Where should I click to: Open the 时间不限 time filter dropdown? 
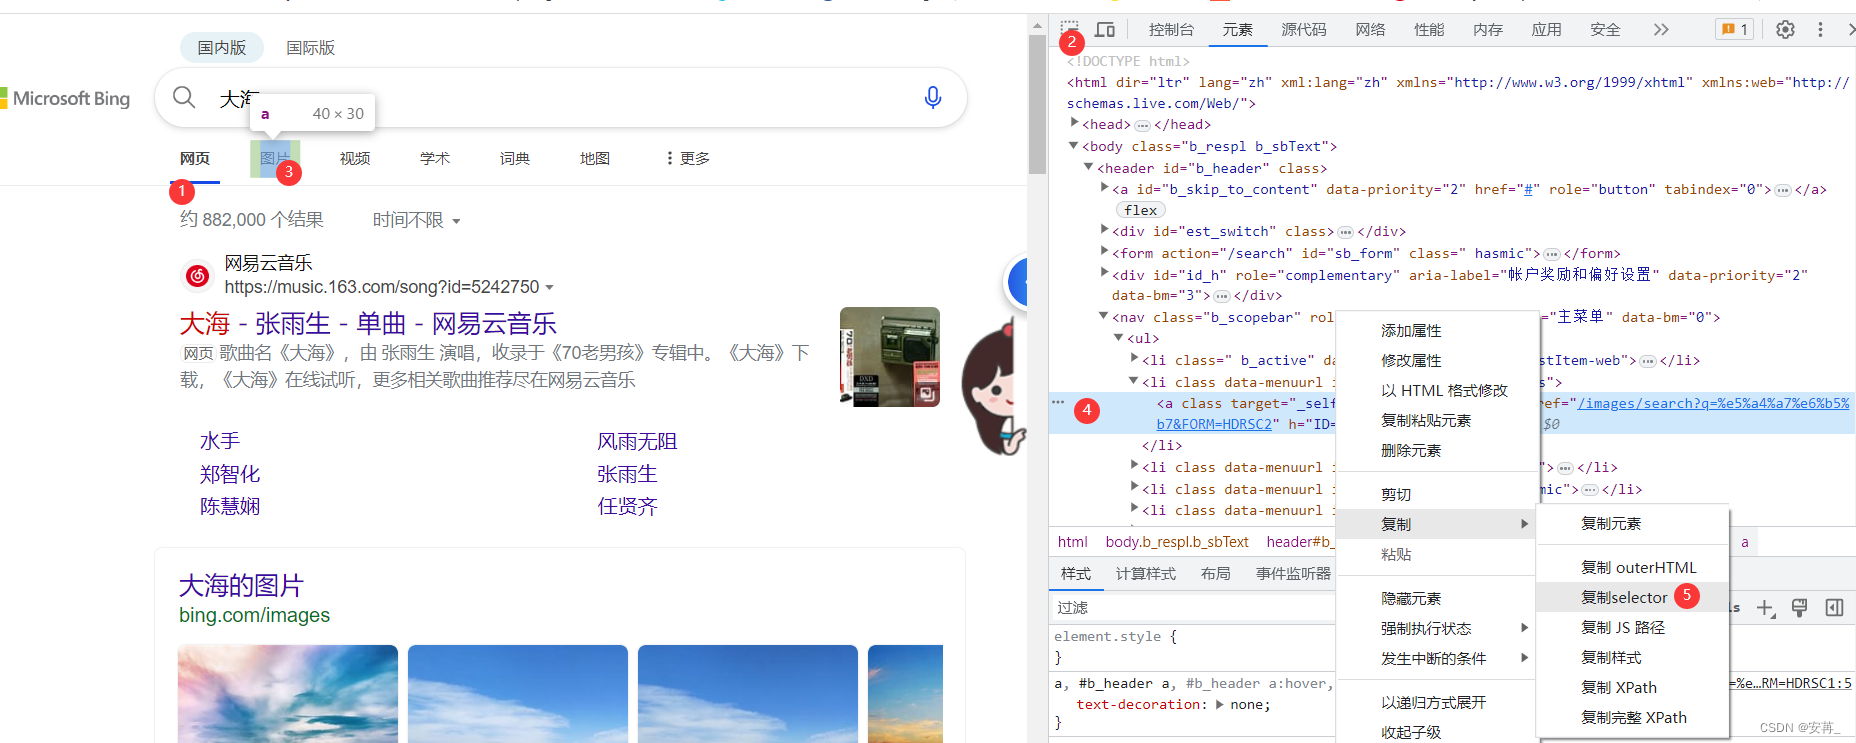tap(416, 220)
